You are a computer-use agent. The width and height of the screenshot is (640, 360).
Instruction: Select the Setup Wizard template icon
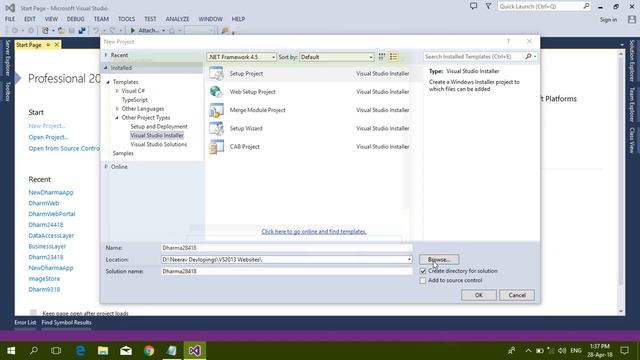coord(216,129)
